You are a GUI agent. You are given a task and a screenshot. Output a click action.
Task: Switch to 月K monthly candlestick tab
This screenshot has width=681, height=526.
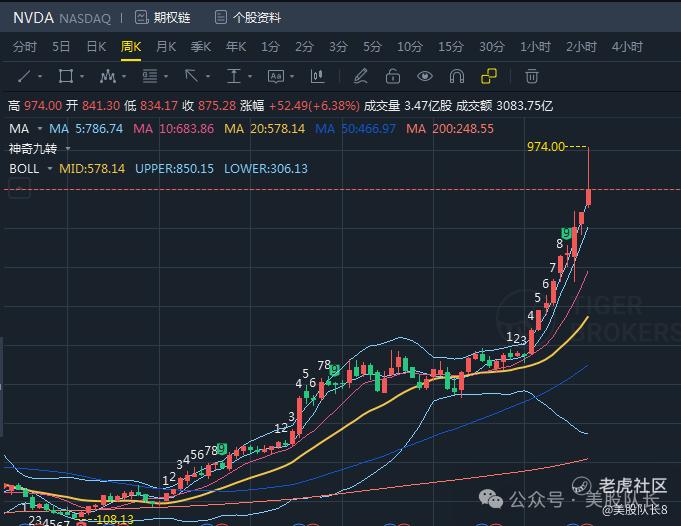pos(166,46)
